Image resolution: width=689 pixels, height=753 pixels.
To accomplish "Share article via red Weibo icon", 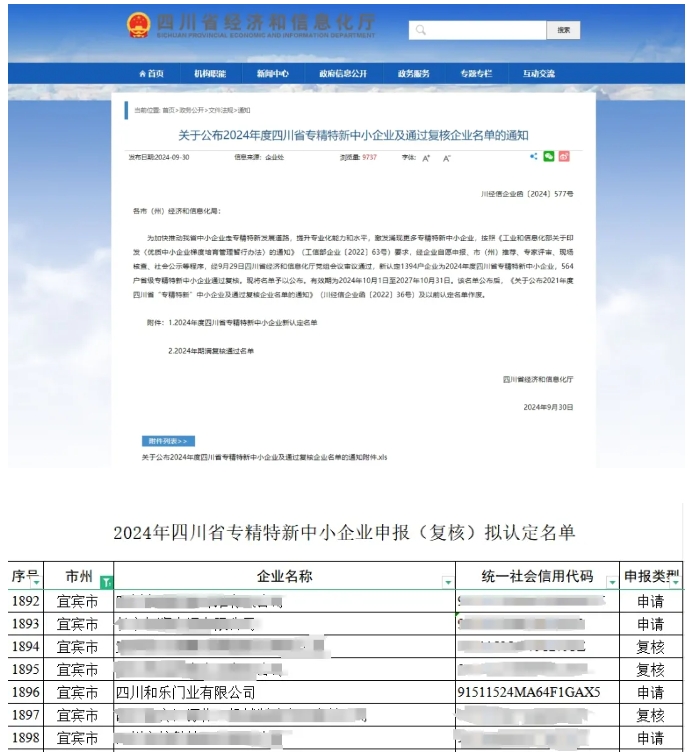I will (564, 157).
